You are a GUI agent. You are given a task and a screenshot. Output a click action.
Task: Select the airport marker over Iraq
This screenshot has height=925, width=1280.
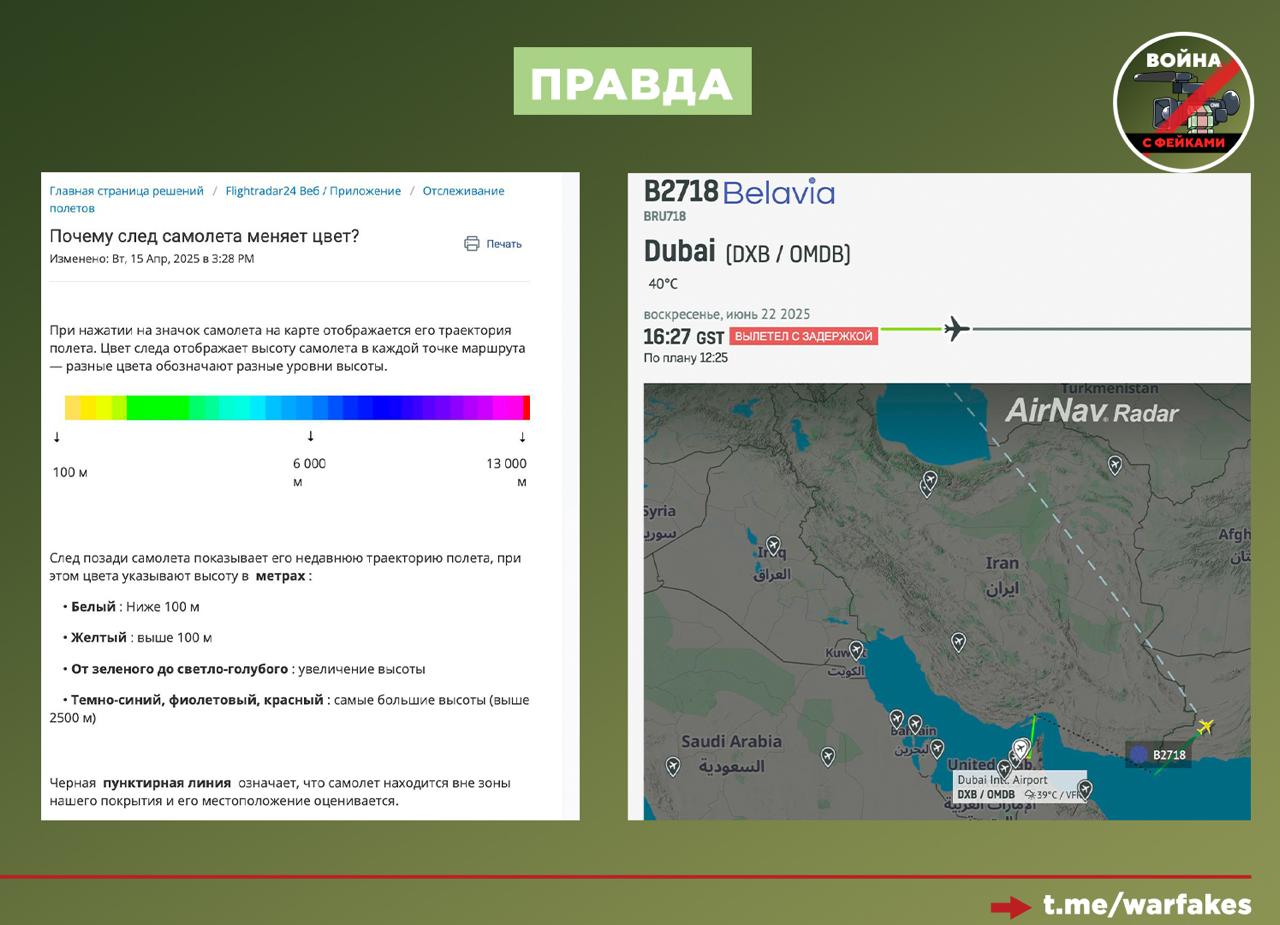(x=773, y=547)
